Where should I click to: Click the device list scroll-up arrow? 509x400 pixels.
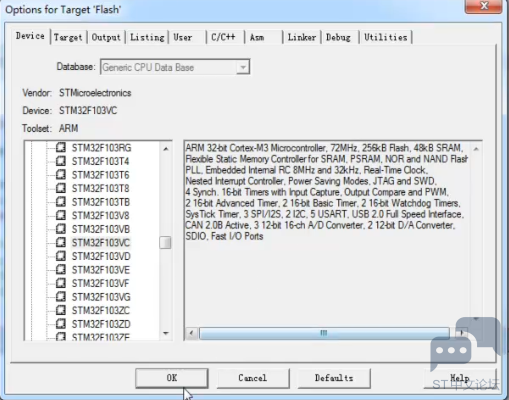tap(166, 149)
